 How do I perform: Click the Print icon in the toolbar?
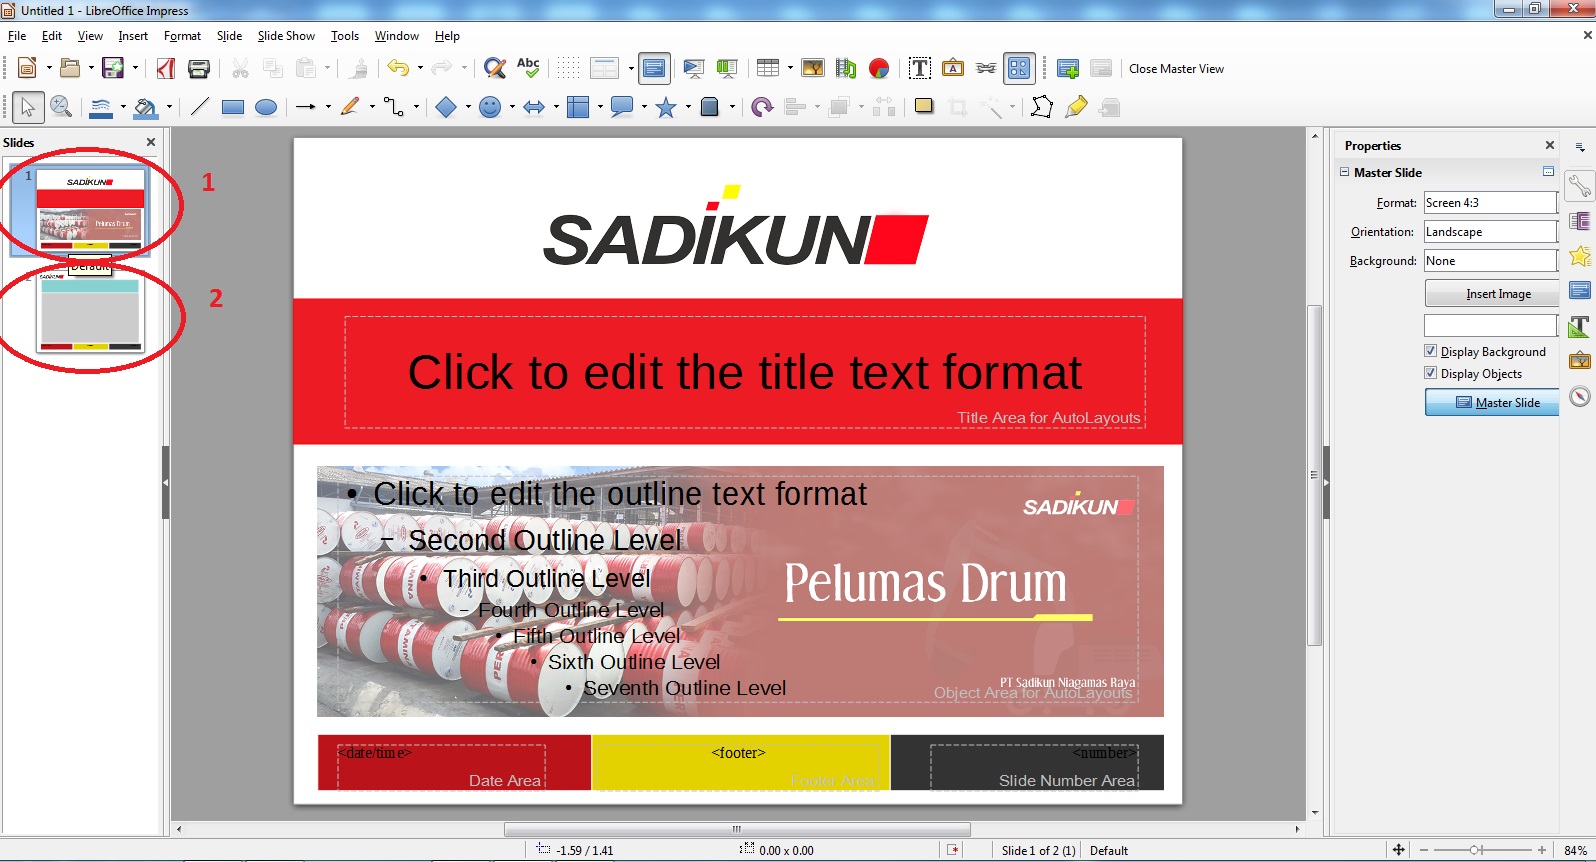coord(199,68)
